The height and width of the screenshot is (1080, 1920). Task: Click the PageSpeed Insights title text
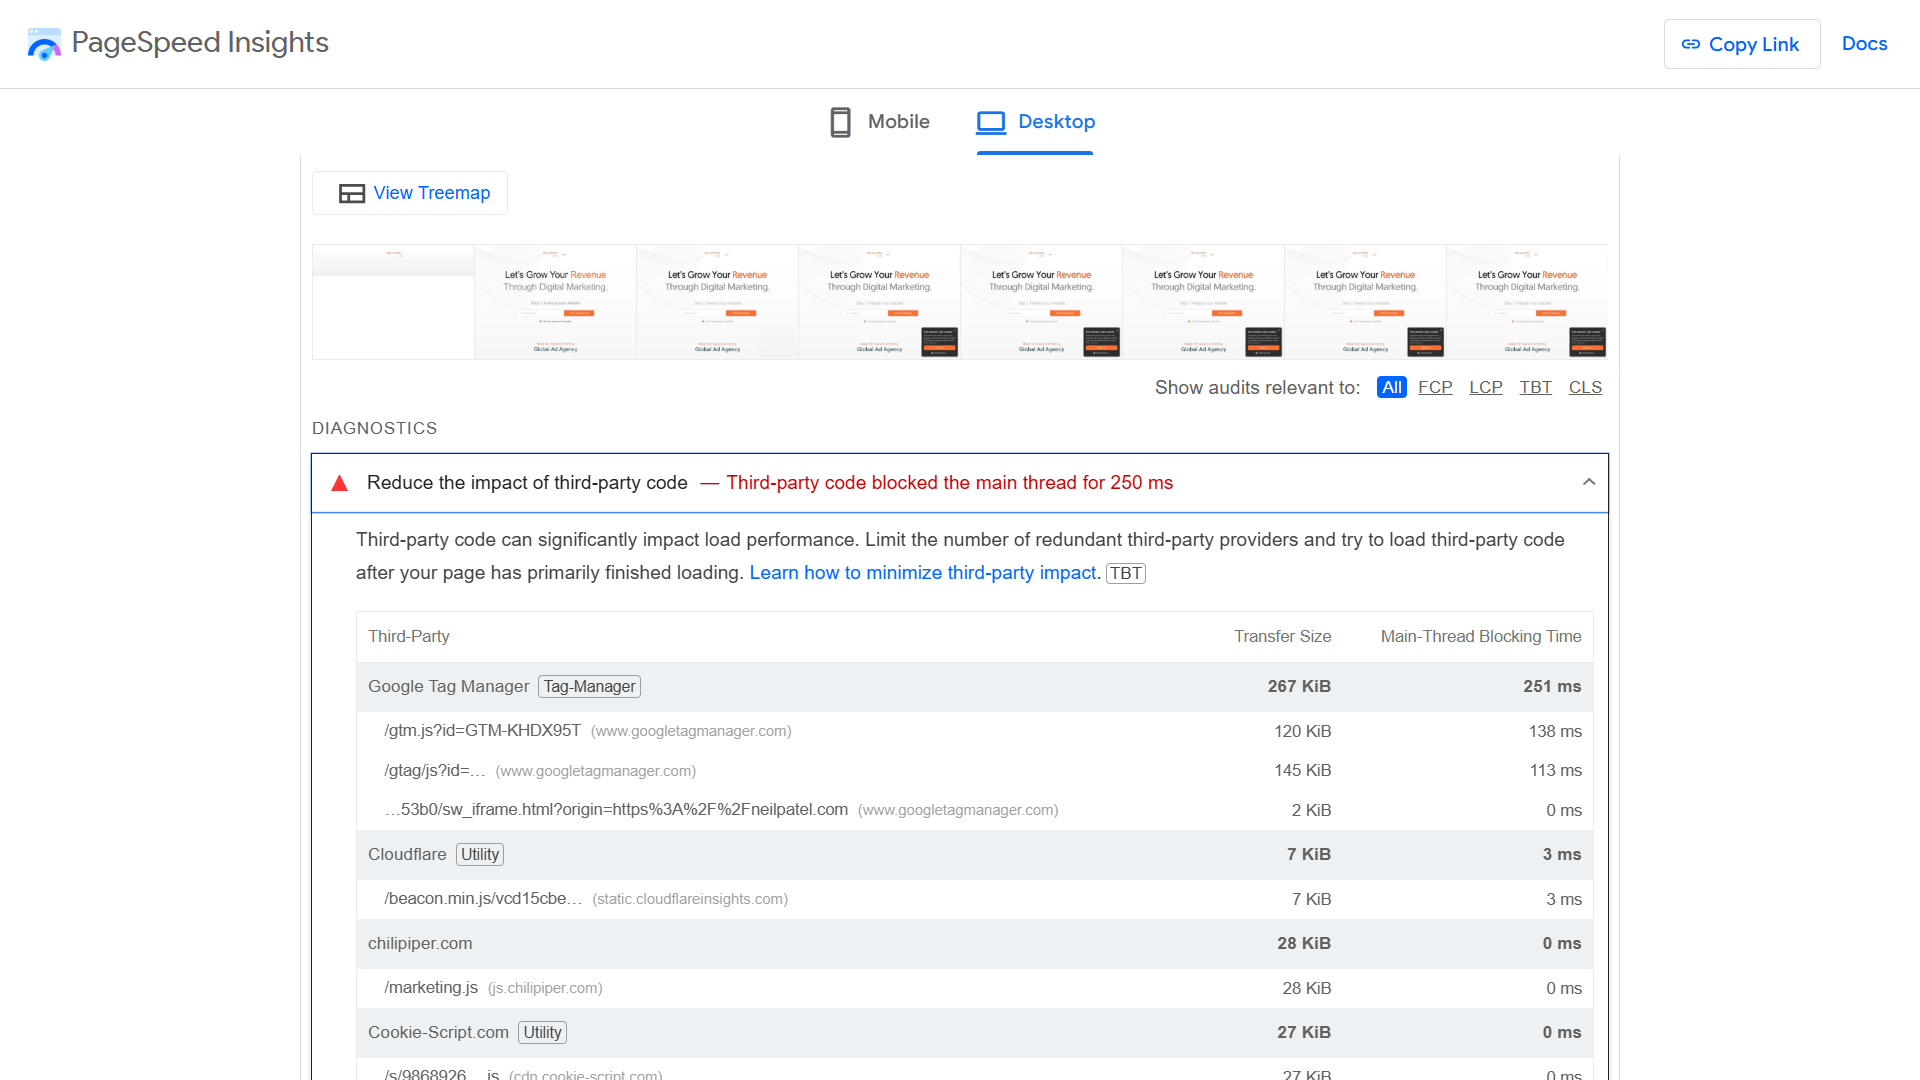200,43
